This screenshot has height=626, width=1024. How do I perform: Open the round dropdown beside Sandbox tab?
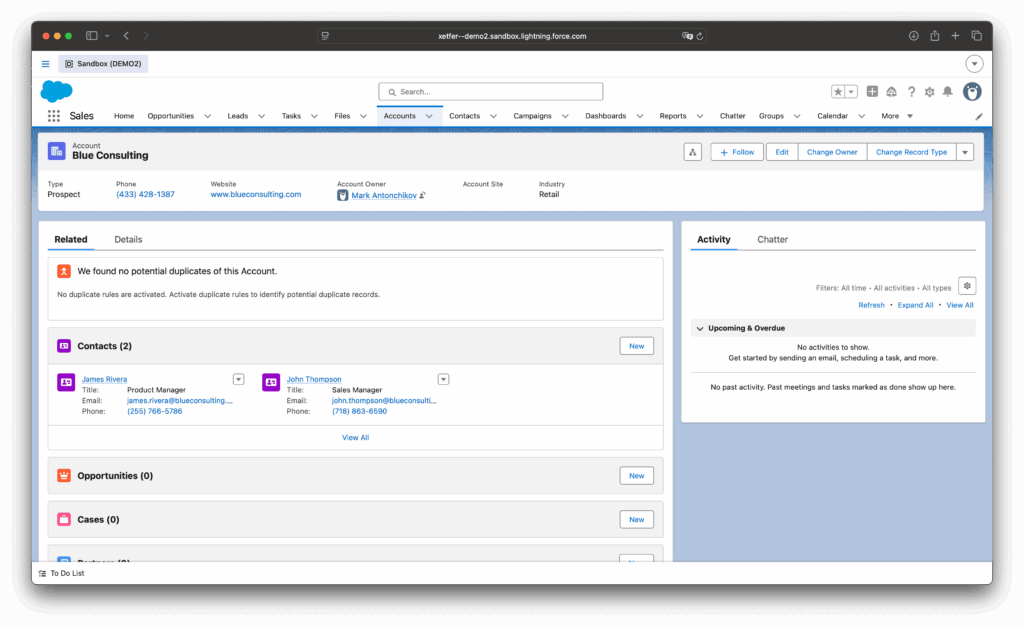[974, 64]
